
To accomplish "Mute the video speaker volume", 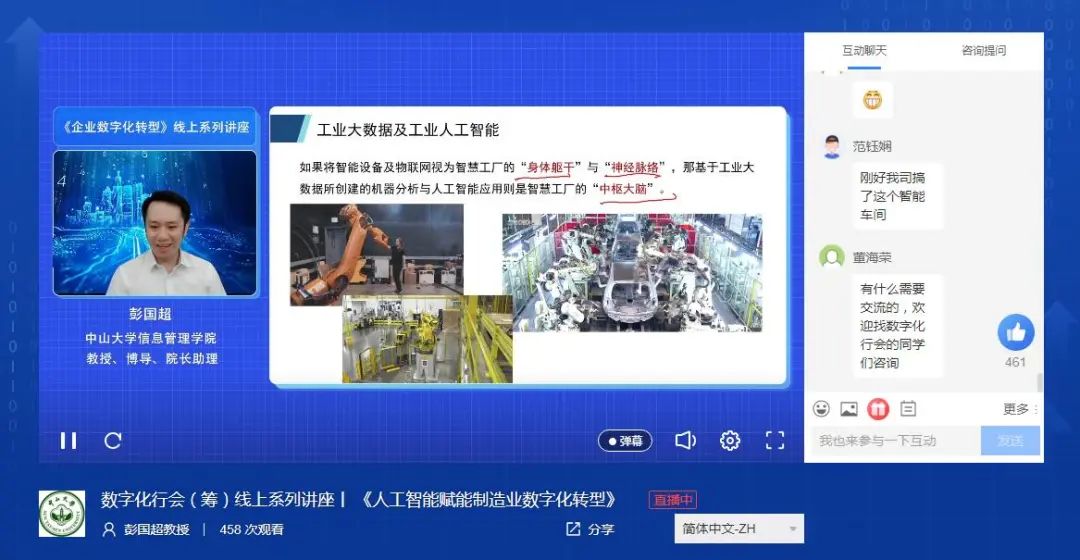I will pyautogui.click(x=685, y=441).
